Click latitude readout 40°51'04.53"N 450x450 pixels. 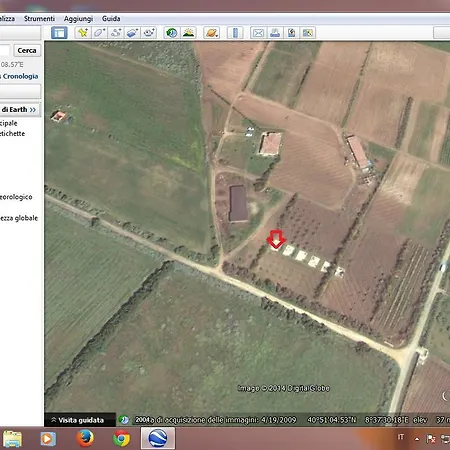pos(332,420)
